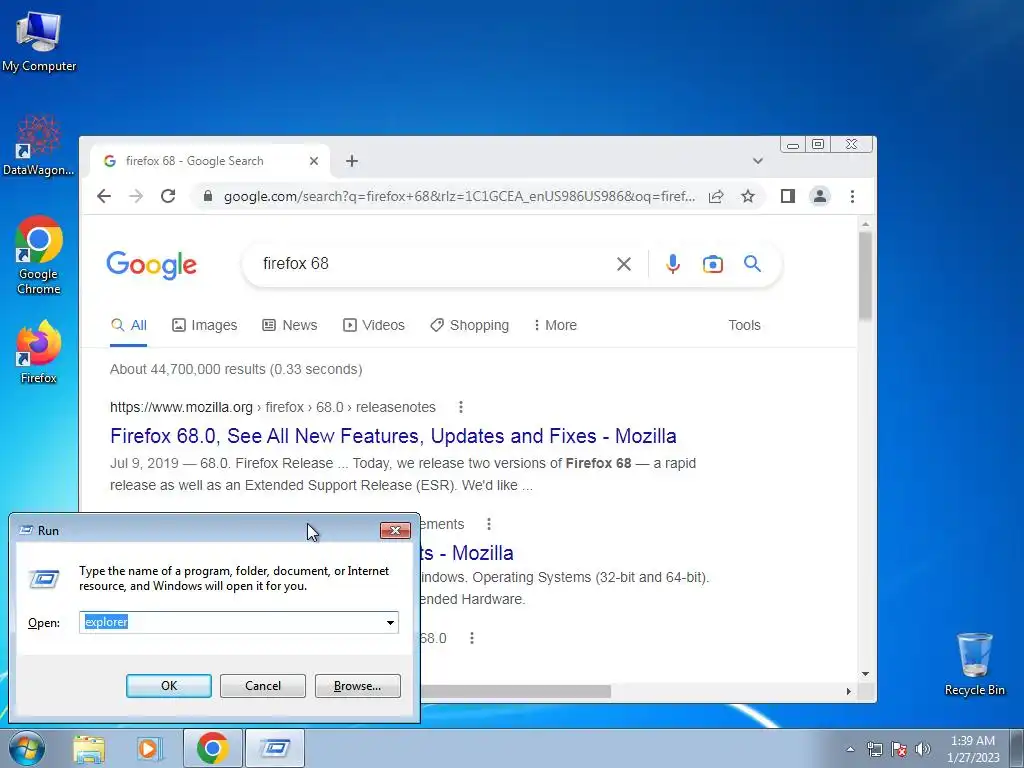Switch to News results tab
1024x768 pixels.
tap(289, 325)
